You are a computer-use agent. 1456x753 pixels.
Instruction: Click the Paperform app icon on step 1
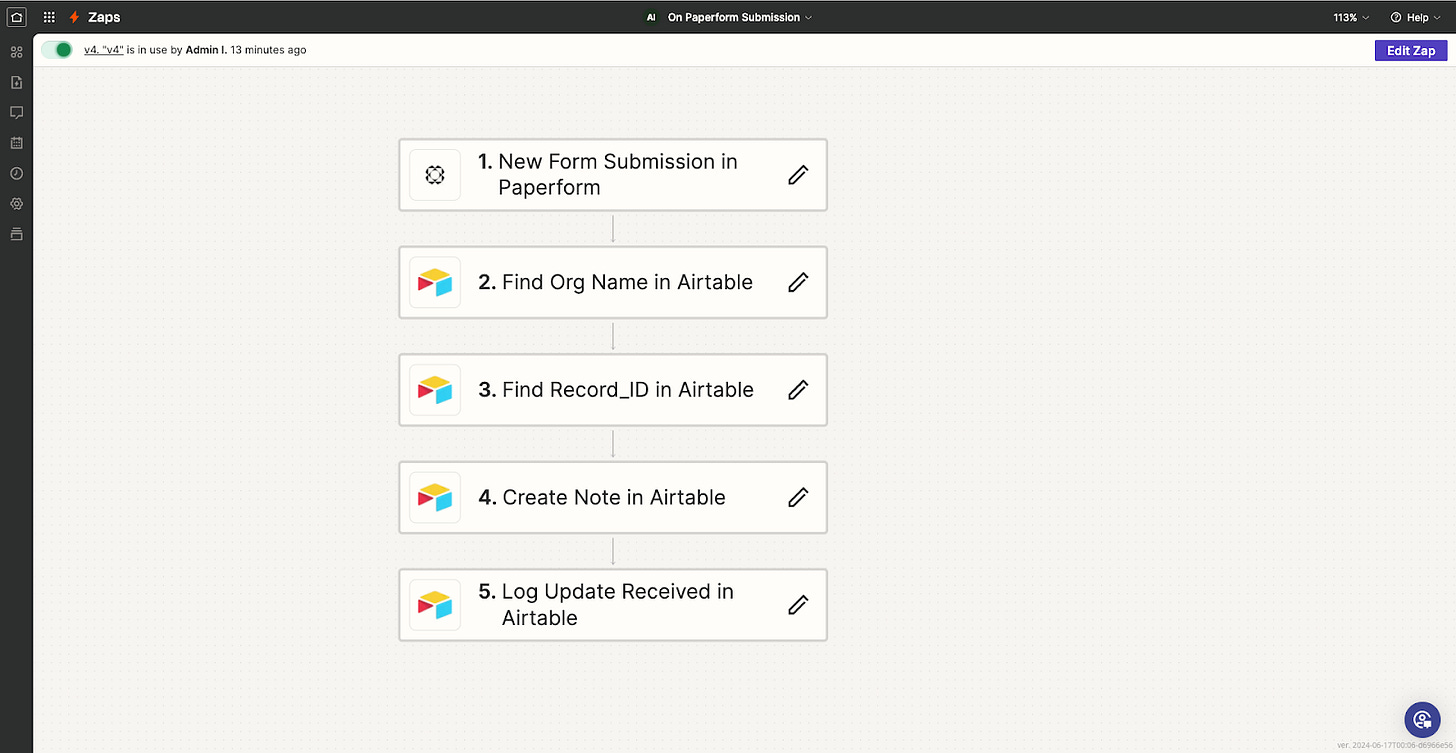click(435, 175)
